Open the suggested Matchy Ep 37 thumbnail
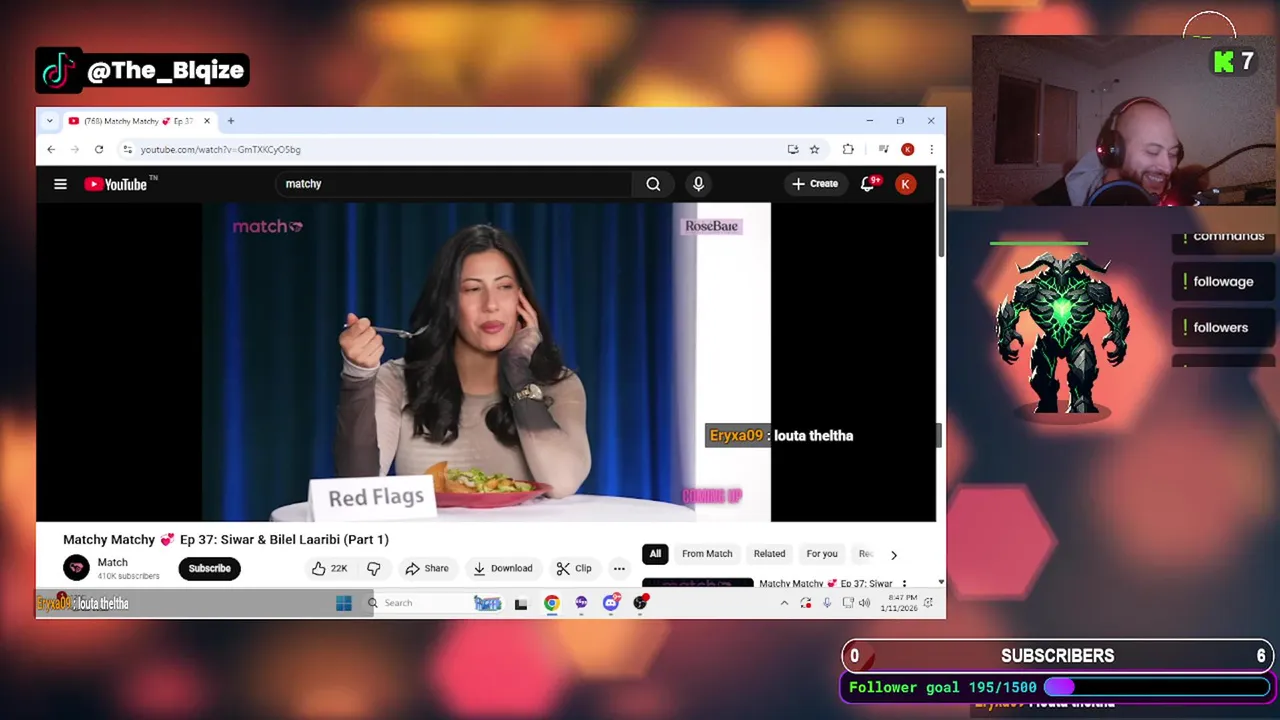This screenshot has width=1280, height=720. [698, 583]
